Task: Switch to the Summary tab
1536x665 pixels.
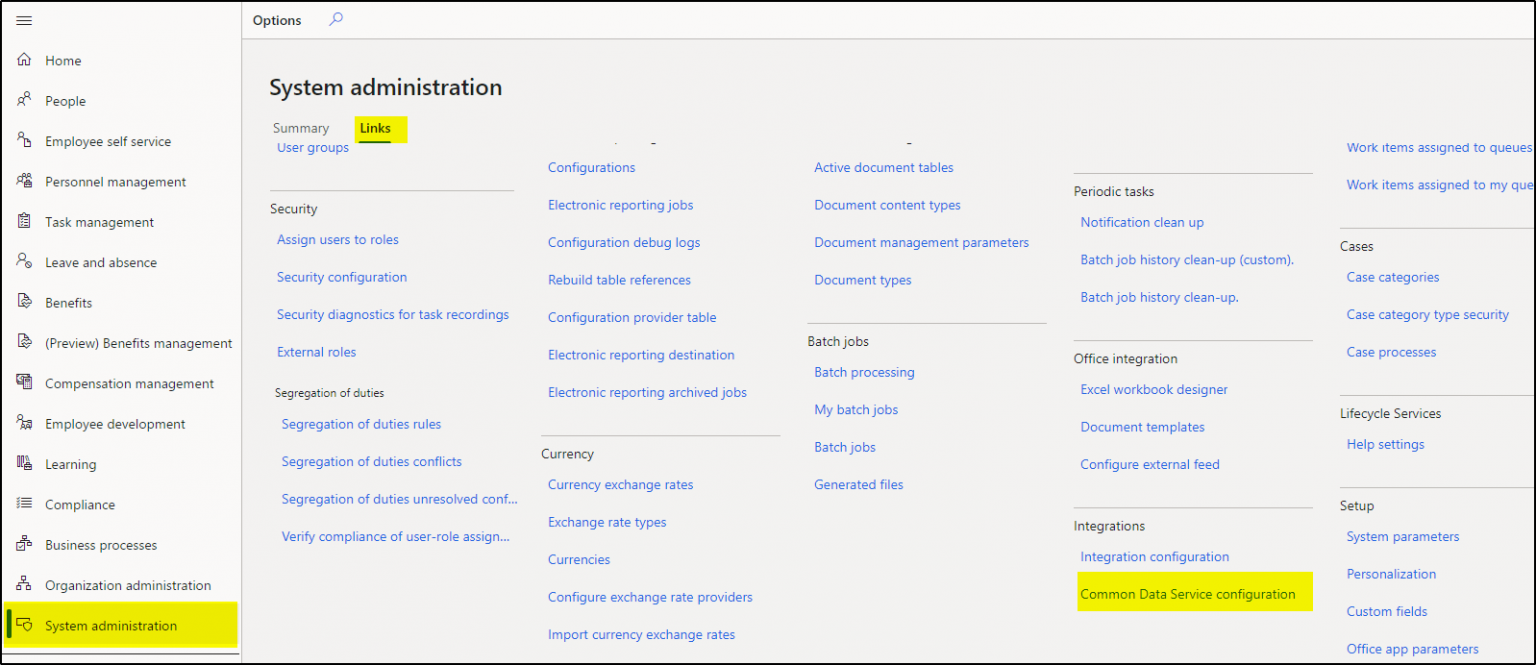Action: pyautogui.click(x=301, y=129)
